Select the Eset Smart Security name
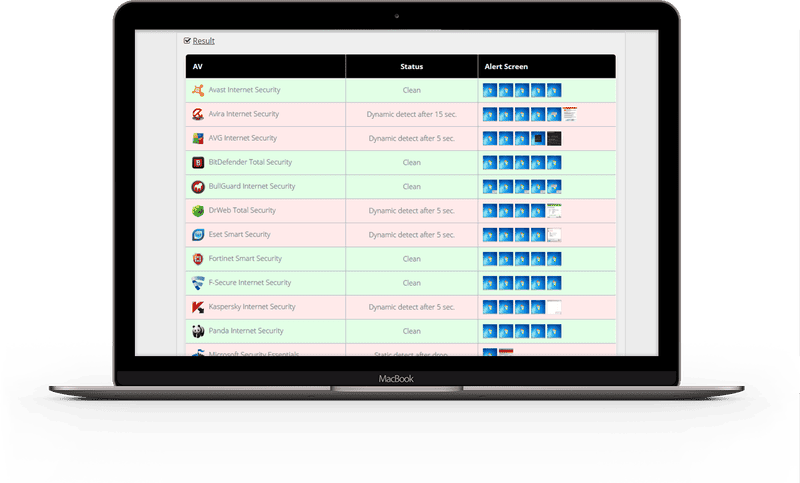The width and height of the screenshot is (800, 483). (240, 234)
